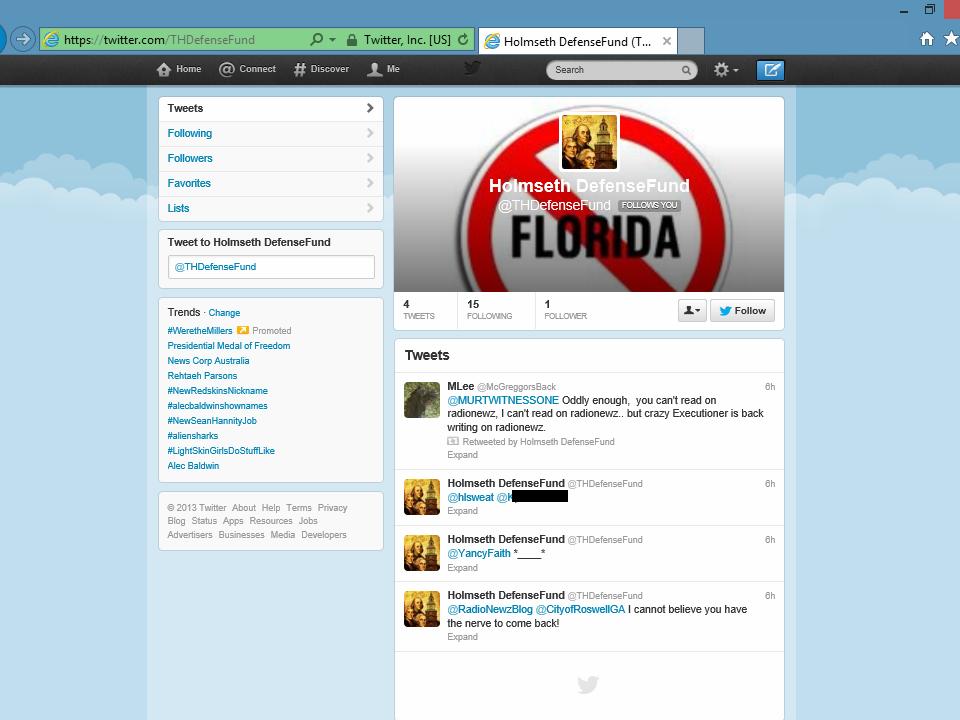Refresh the page in address bar

tap(463, 40)
